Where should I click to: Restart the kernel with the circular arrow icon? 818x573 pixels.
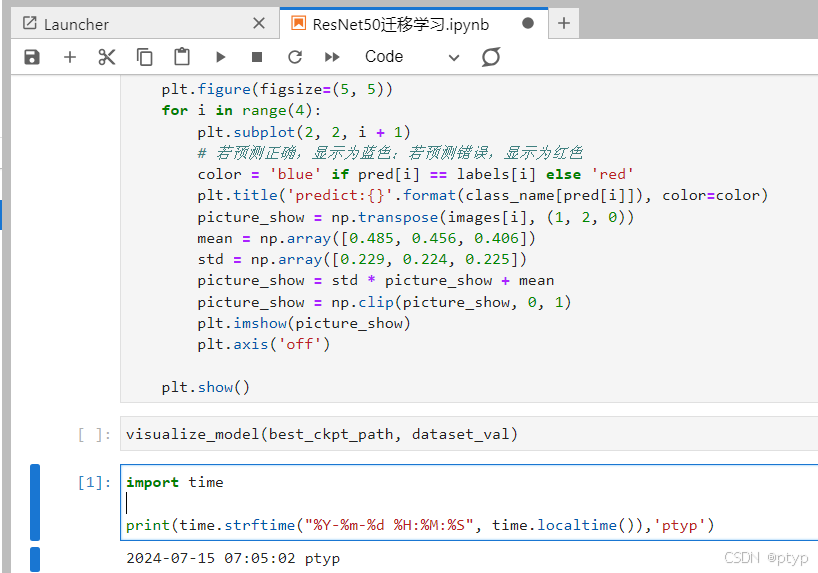click(295, 57)
